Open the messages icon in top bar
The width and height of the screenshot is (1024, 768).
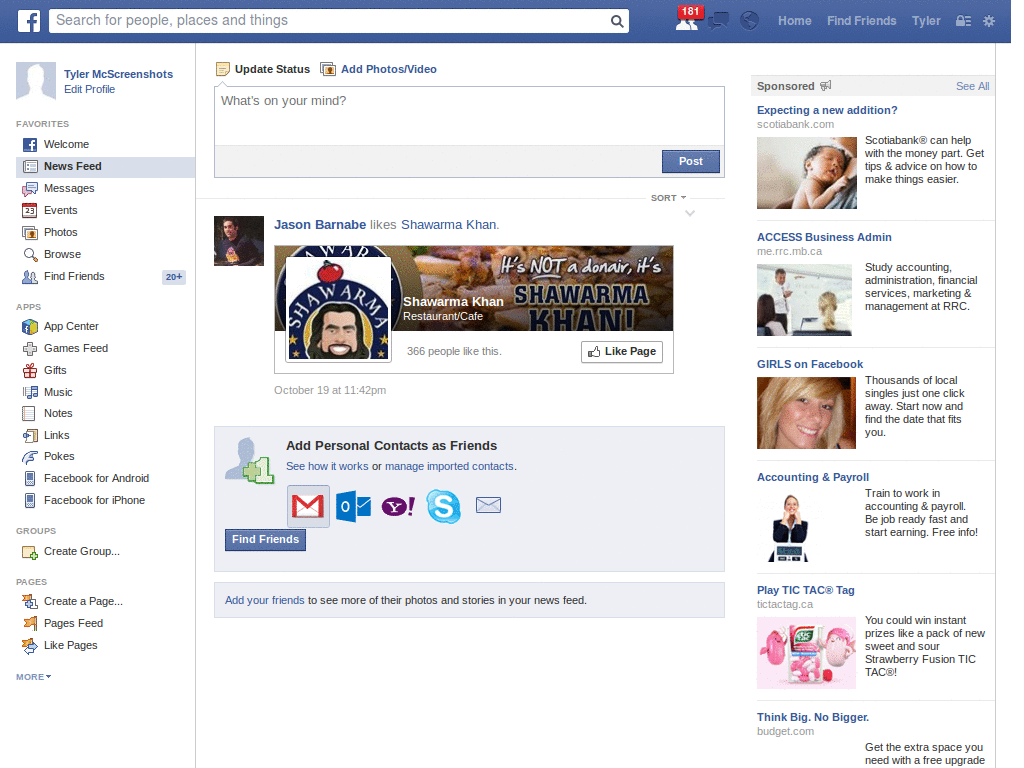718,21
